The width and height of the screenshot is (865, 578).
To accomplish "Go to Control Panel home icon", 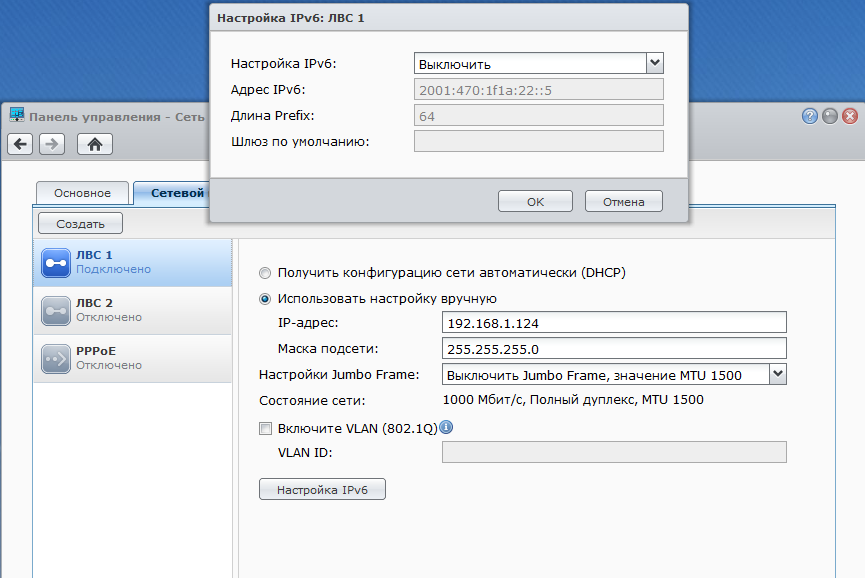I will [x=95, y=144].
